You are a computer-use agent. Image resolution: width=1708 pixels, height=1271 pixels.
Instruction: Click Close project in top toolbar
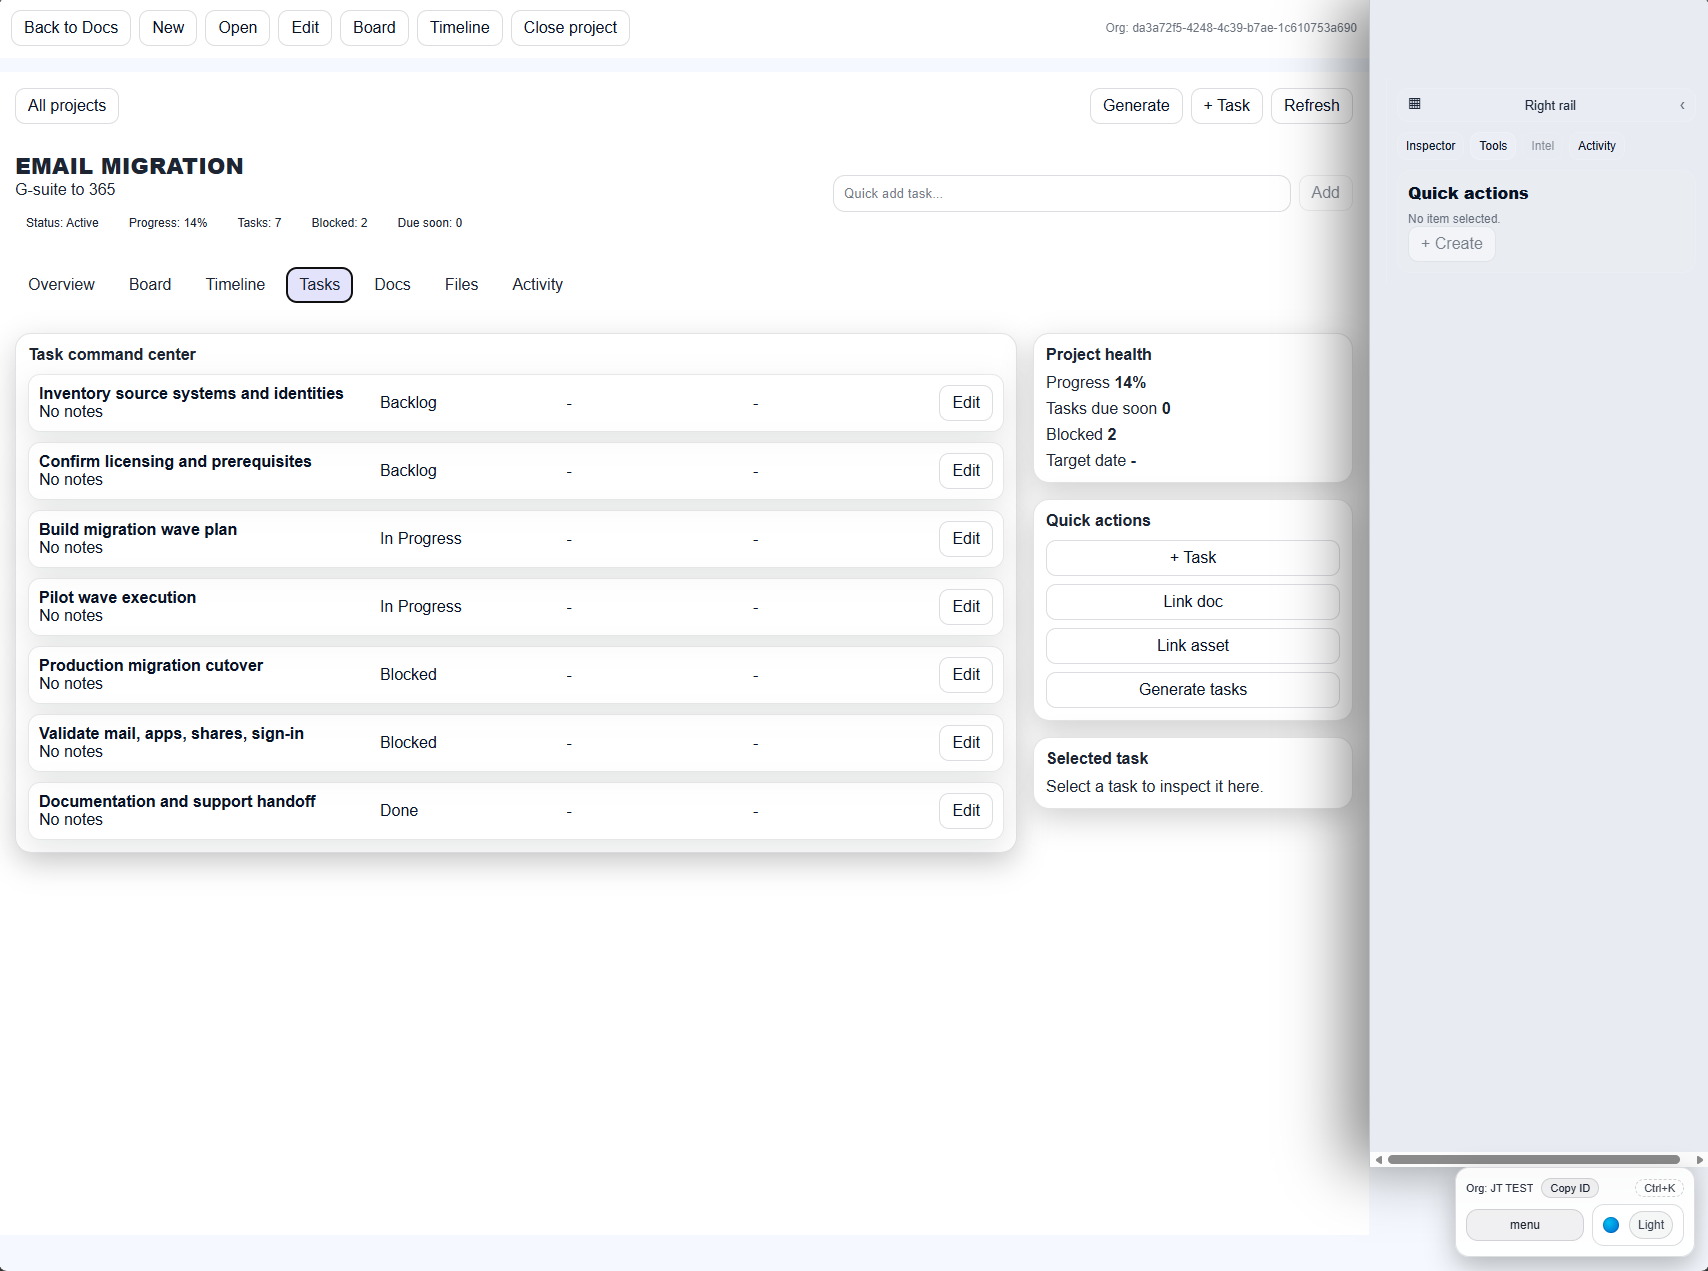pyautogui.click(x=569, y=27)
